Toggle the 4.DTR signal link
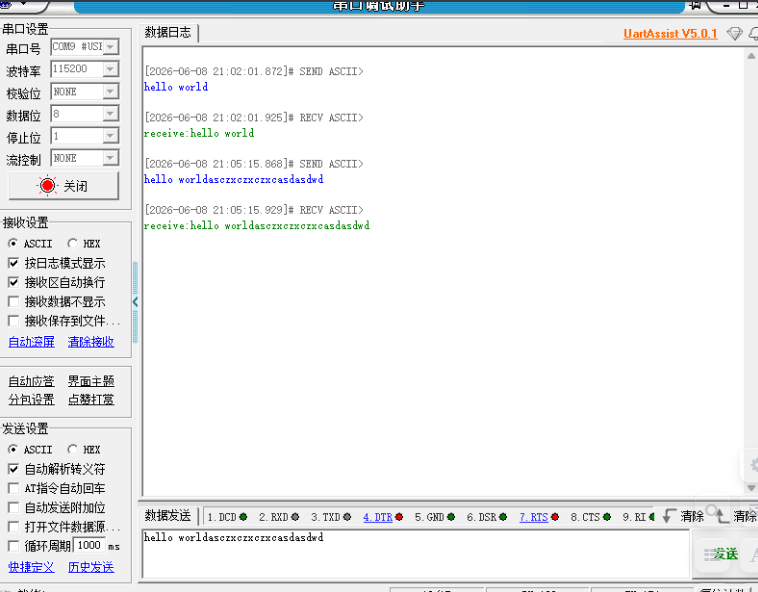Viewport: 758px width, 592px height. tap(378, 517)
